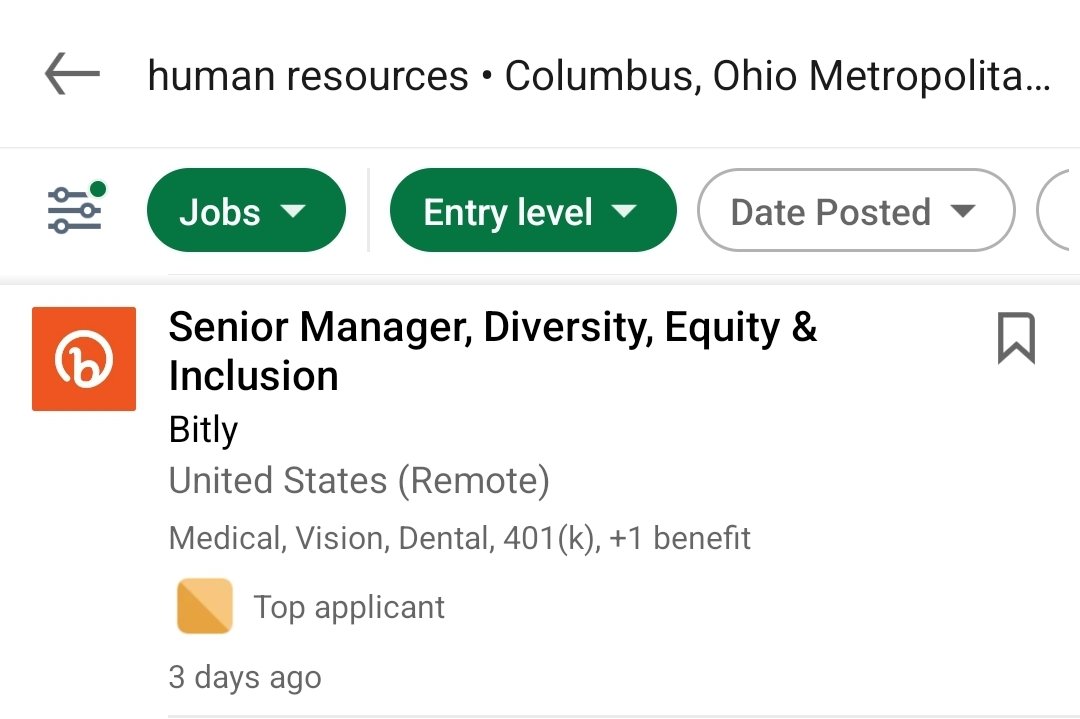
Task: Click the Jobs pill dropdown arrow
Action: click(x=293, y=211)
